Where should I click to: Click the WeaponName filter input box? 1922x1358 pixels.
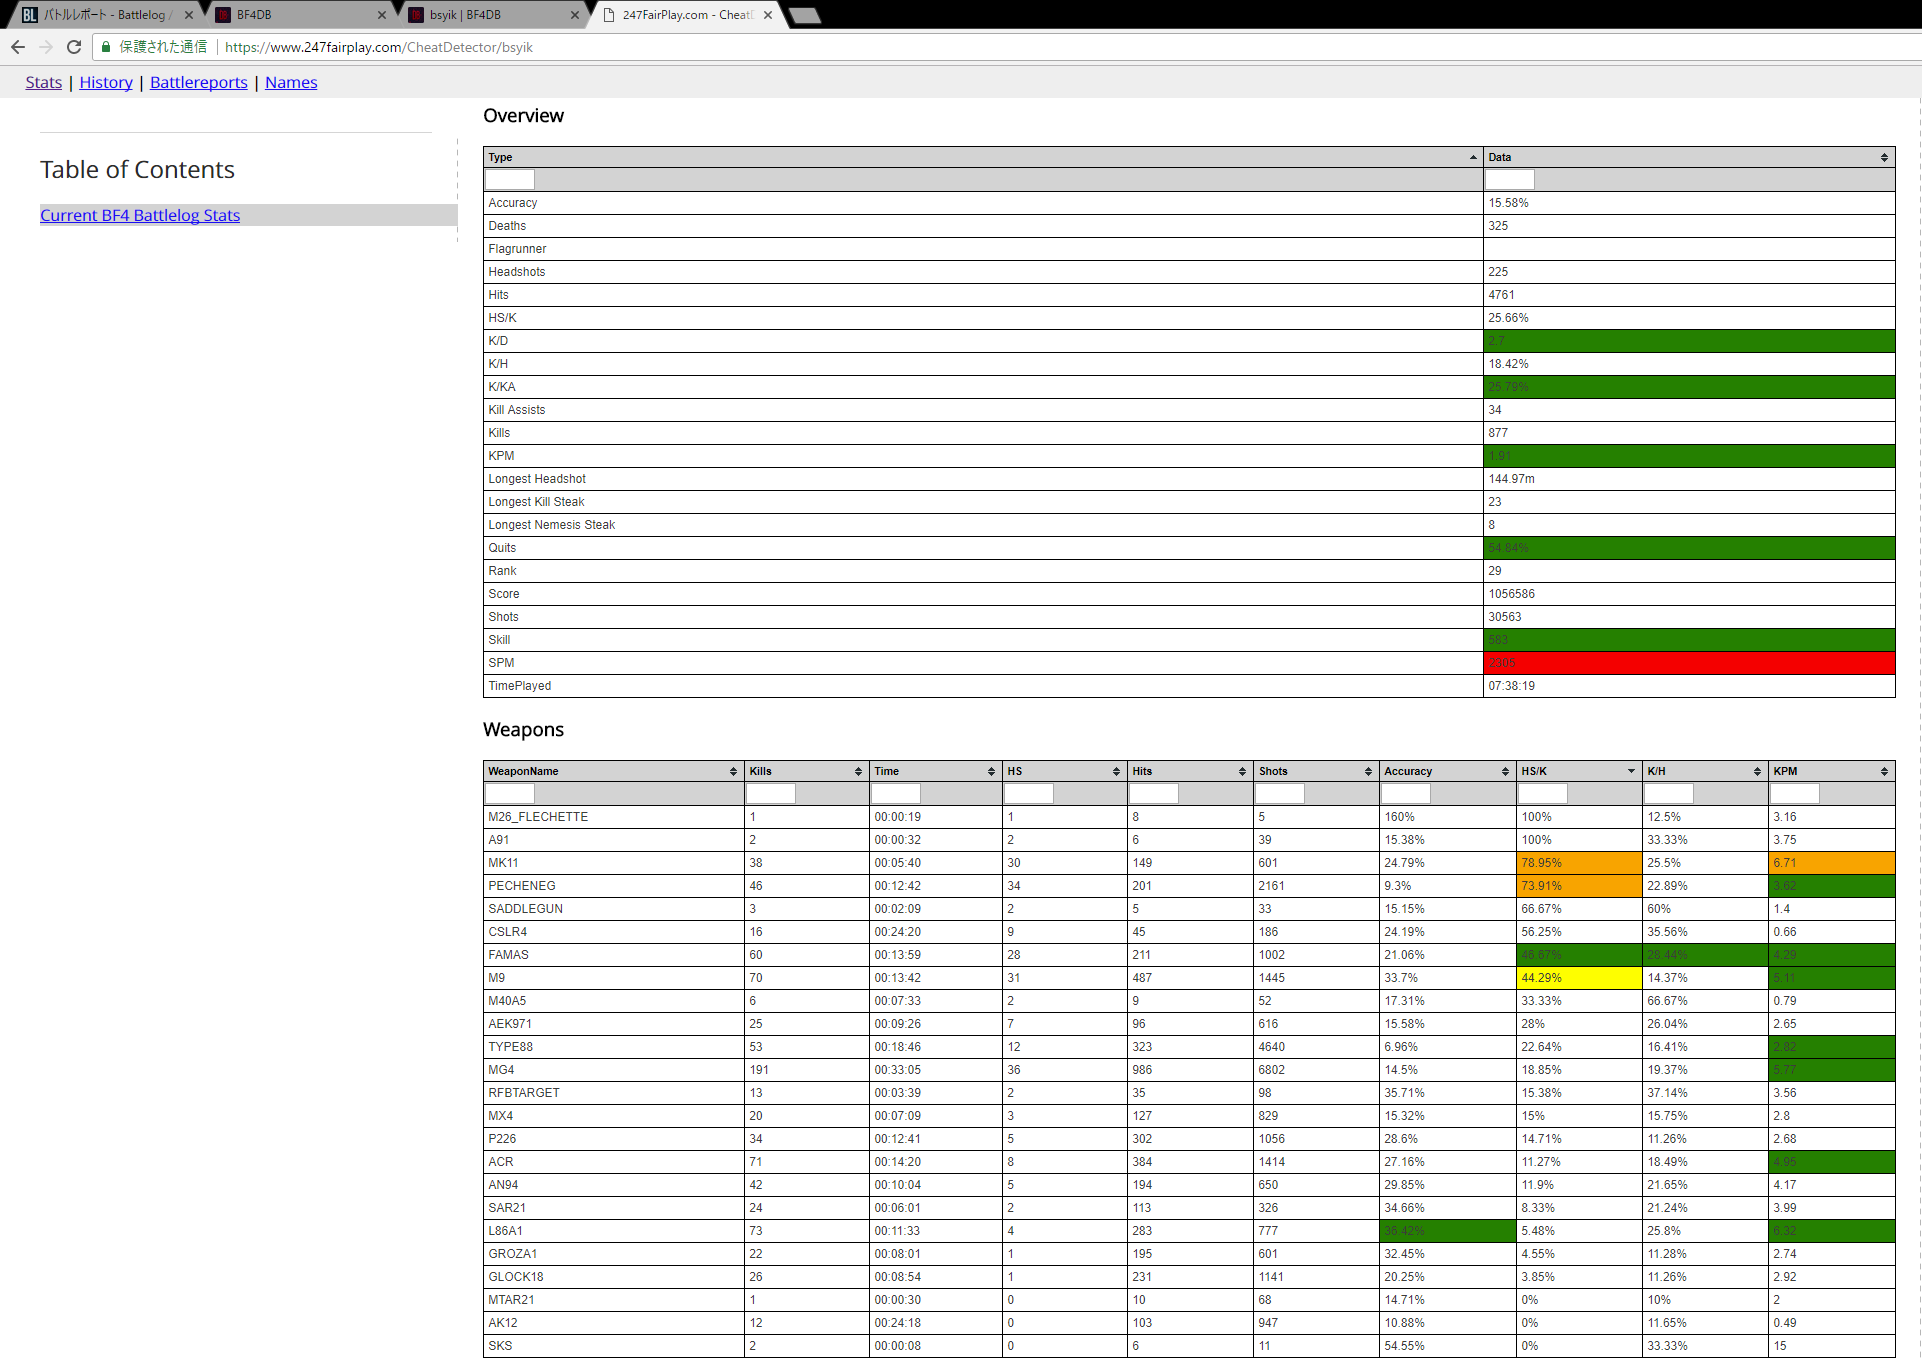(510, 794)
